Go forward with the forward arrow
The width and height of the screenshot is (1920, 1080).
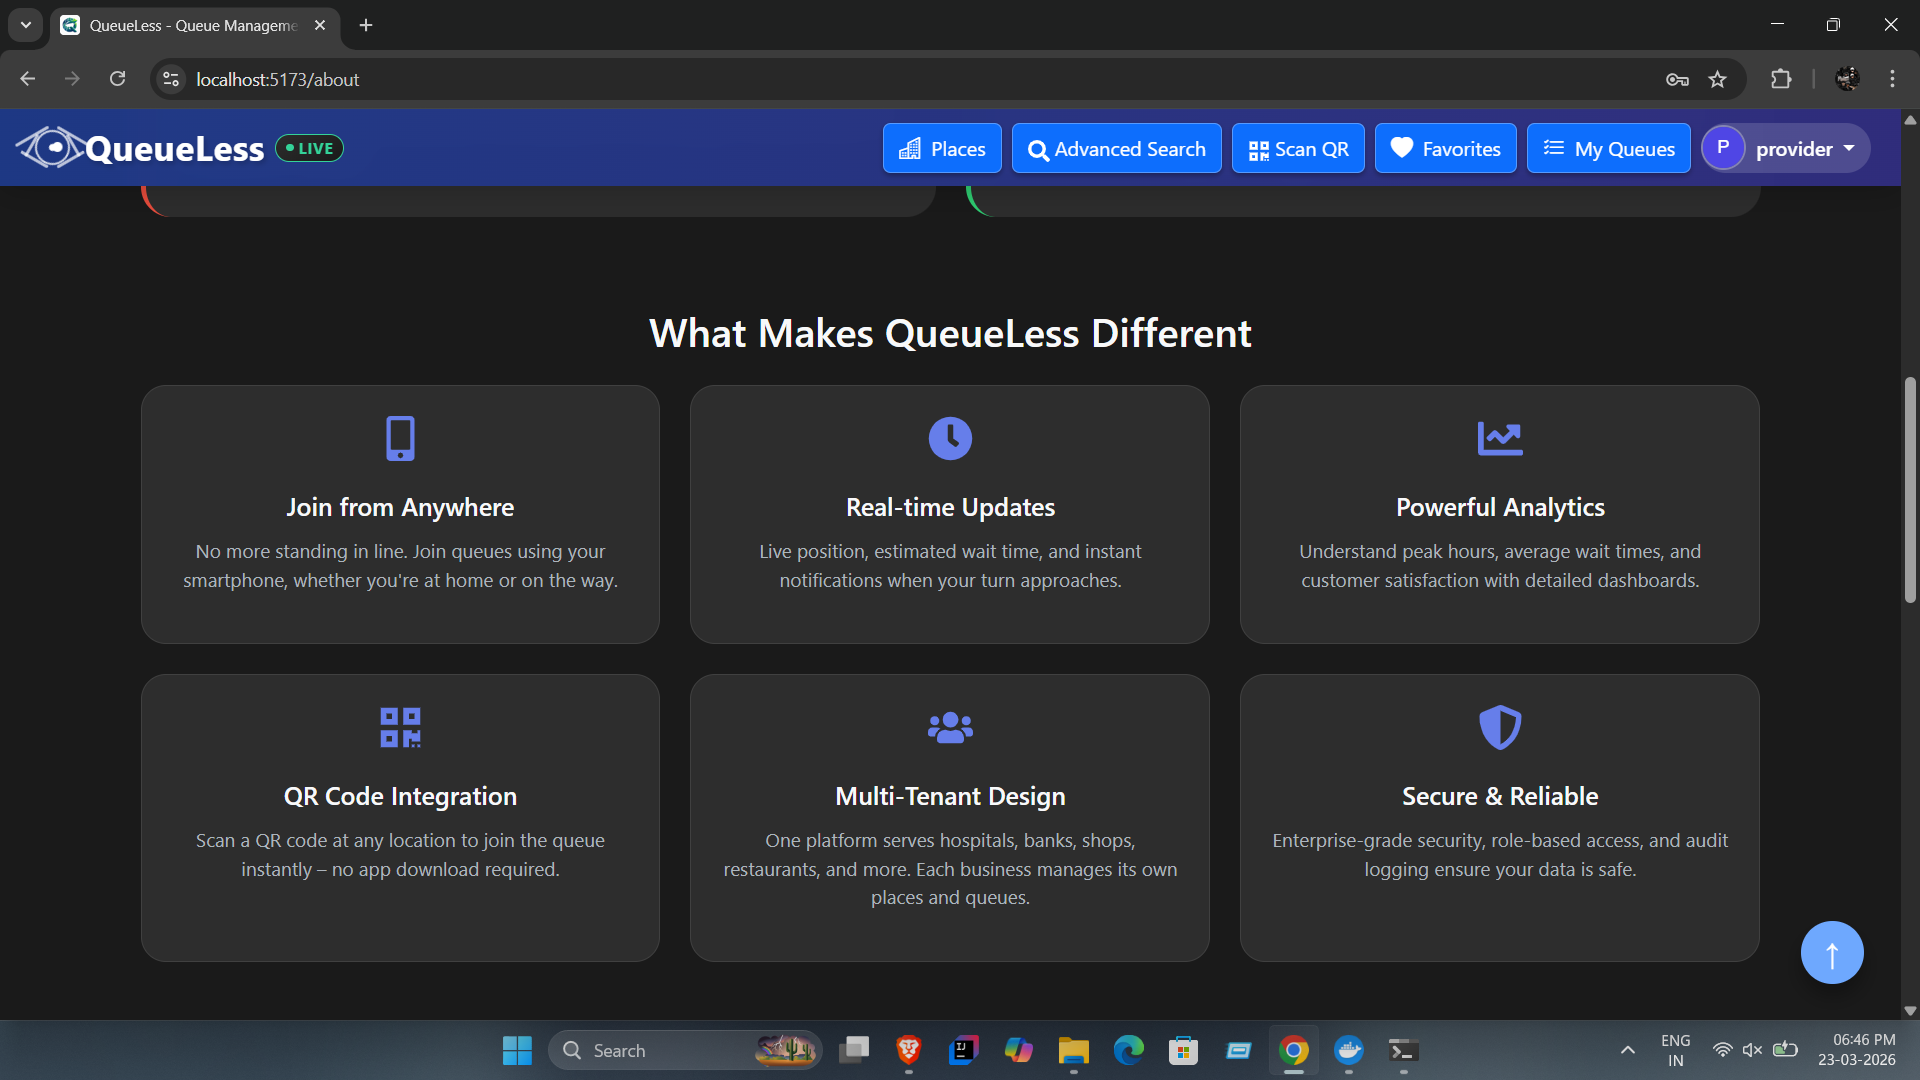coord(72,79)
